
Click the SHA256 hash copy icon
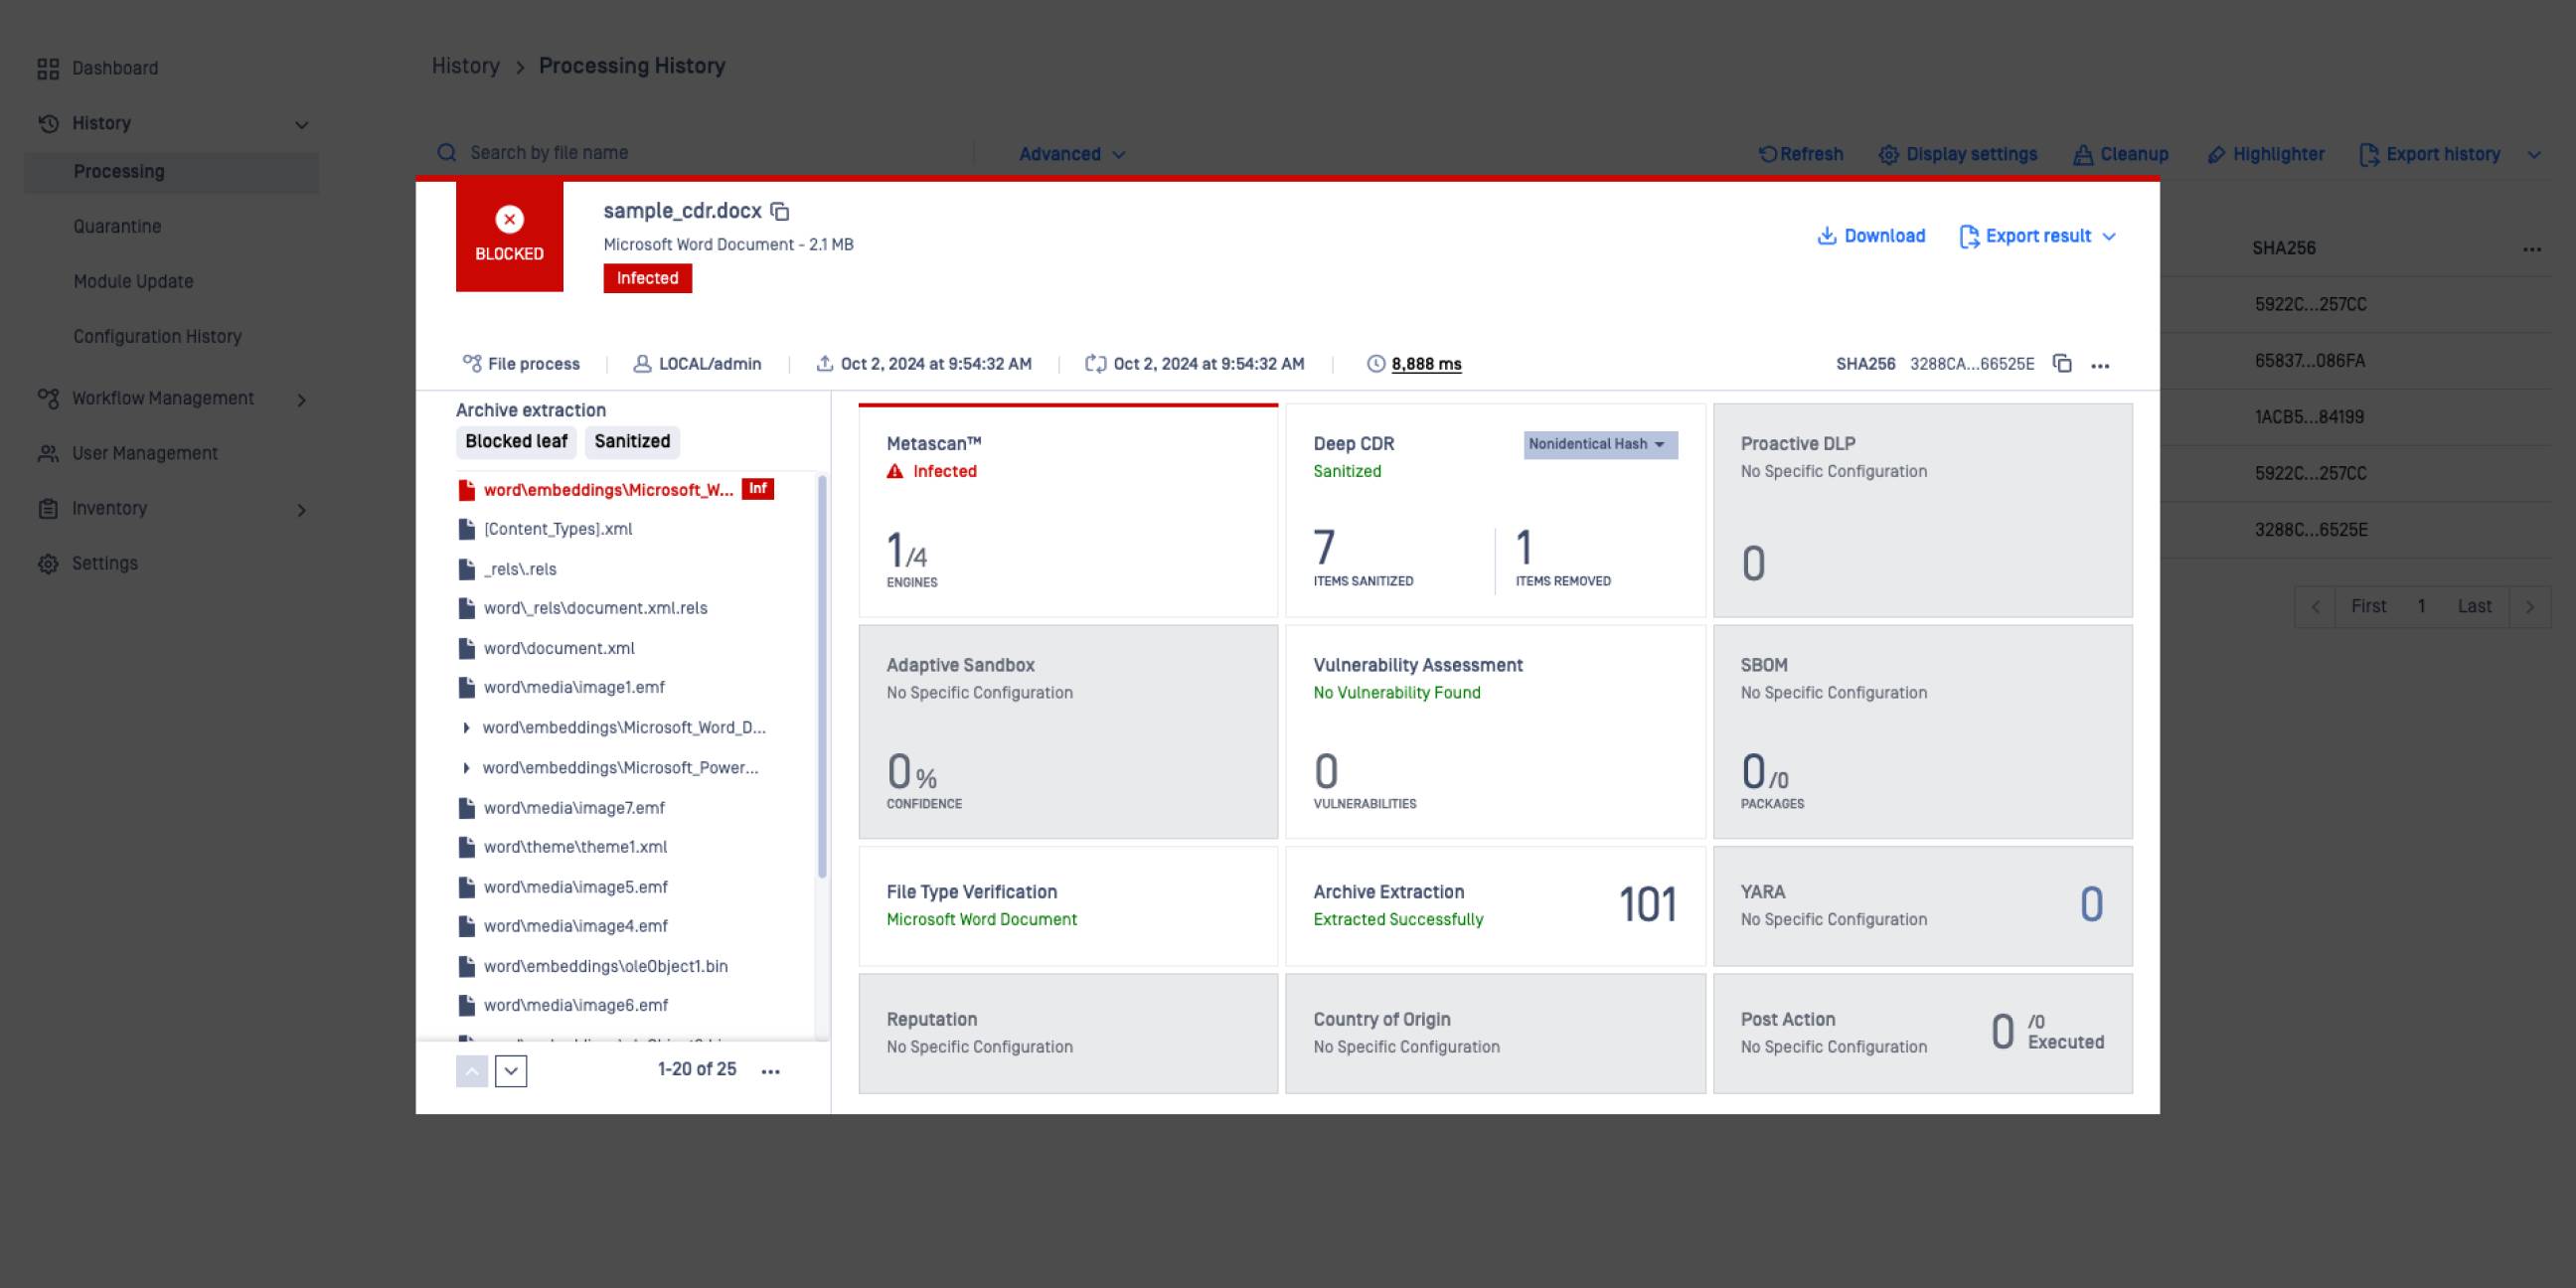pyautogui.click(x=2061, y=364)
